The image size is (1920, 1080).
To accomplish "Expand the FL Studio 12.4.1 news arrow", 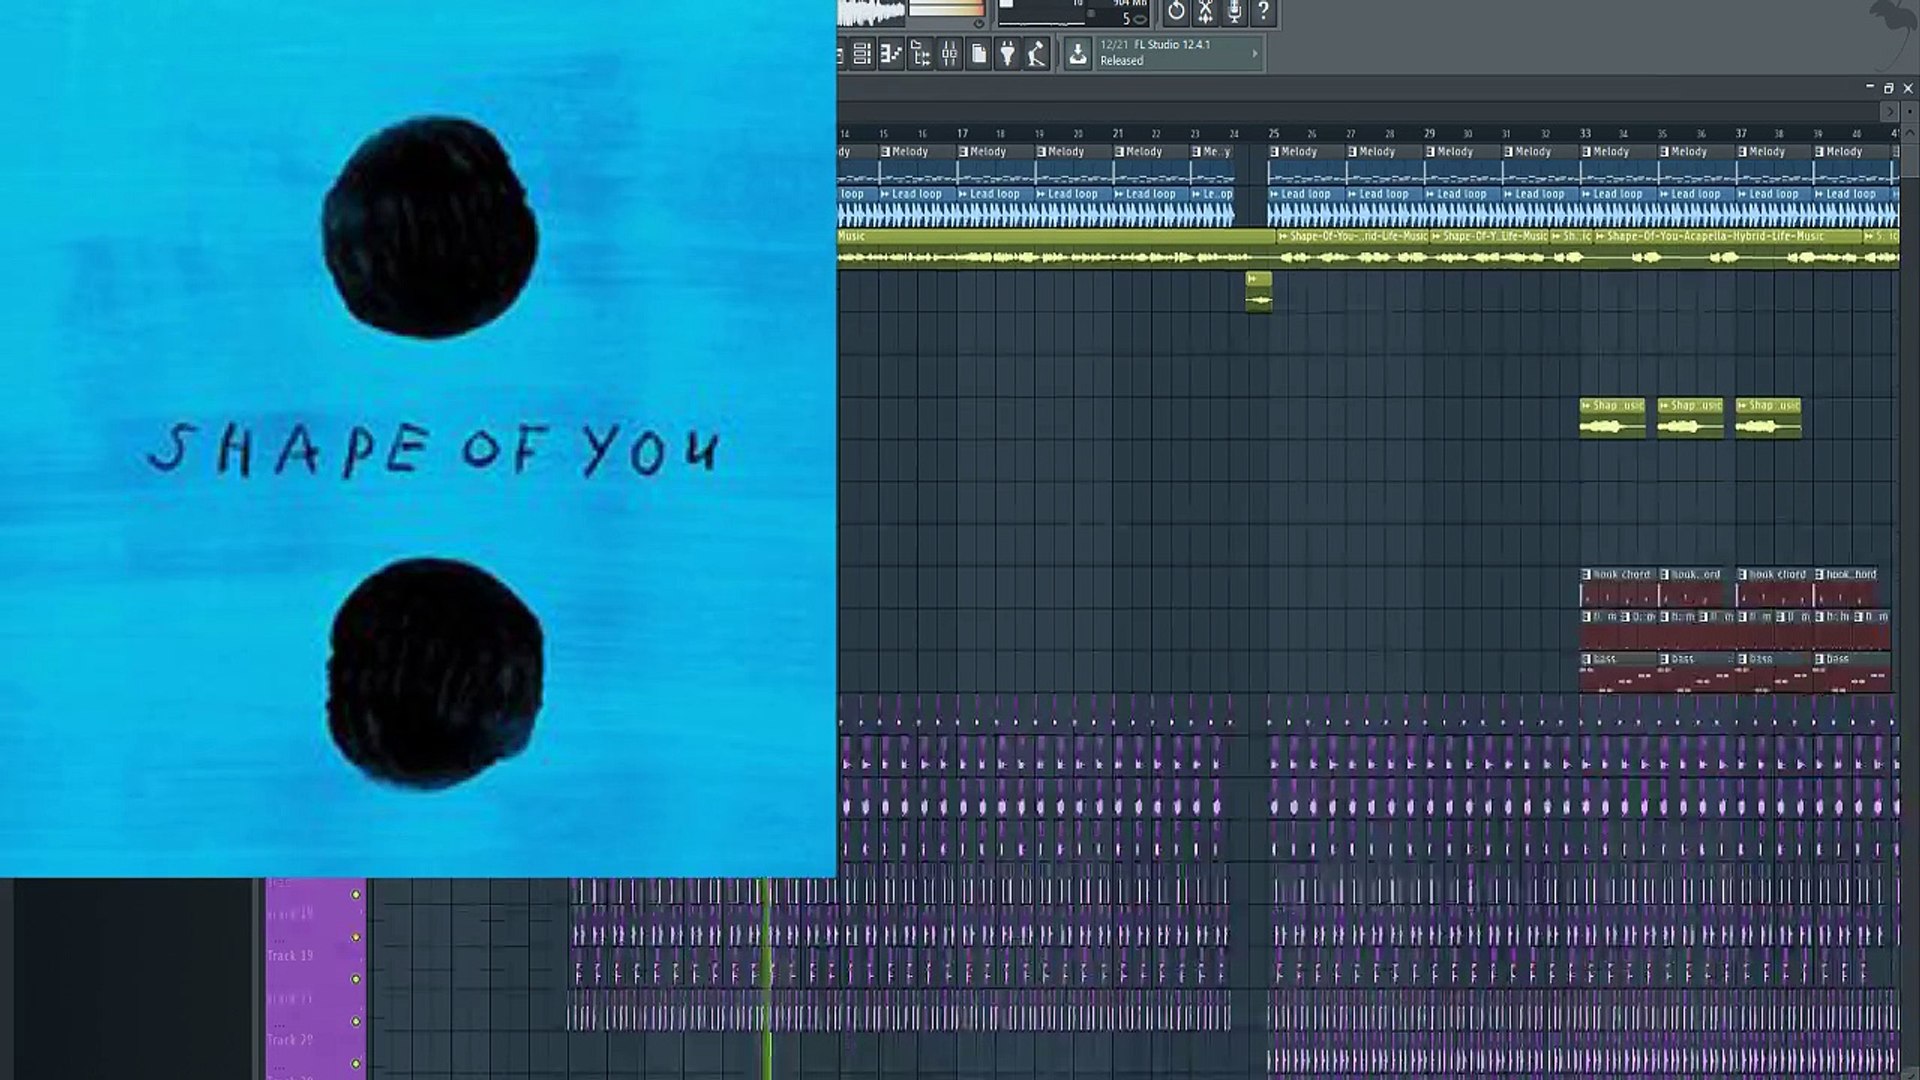I will pos(1255,54).
